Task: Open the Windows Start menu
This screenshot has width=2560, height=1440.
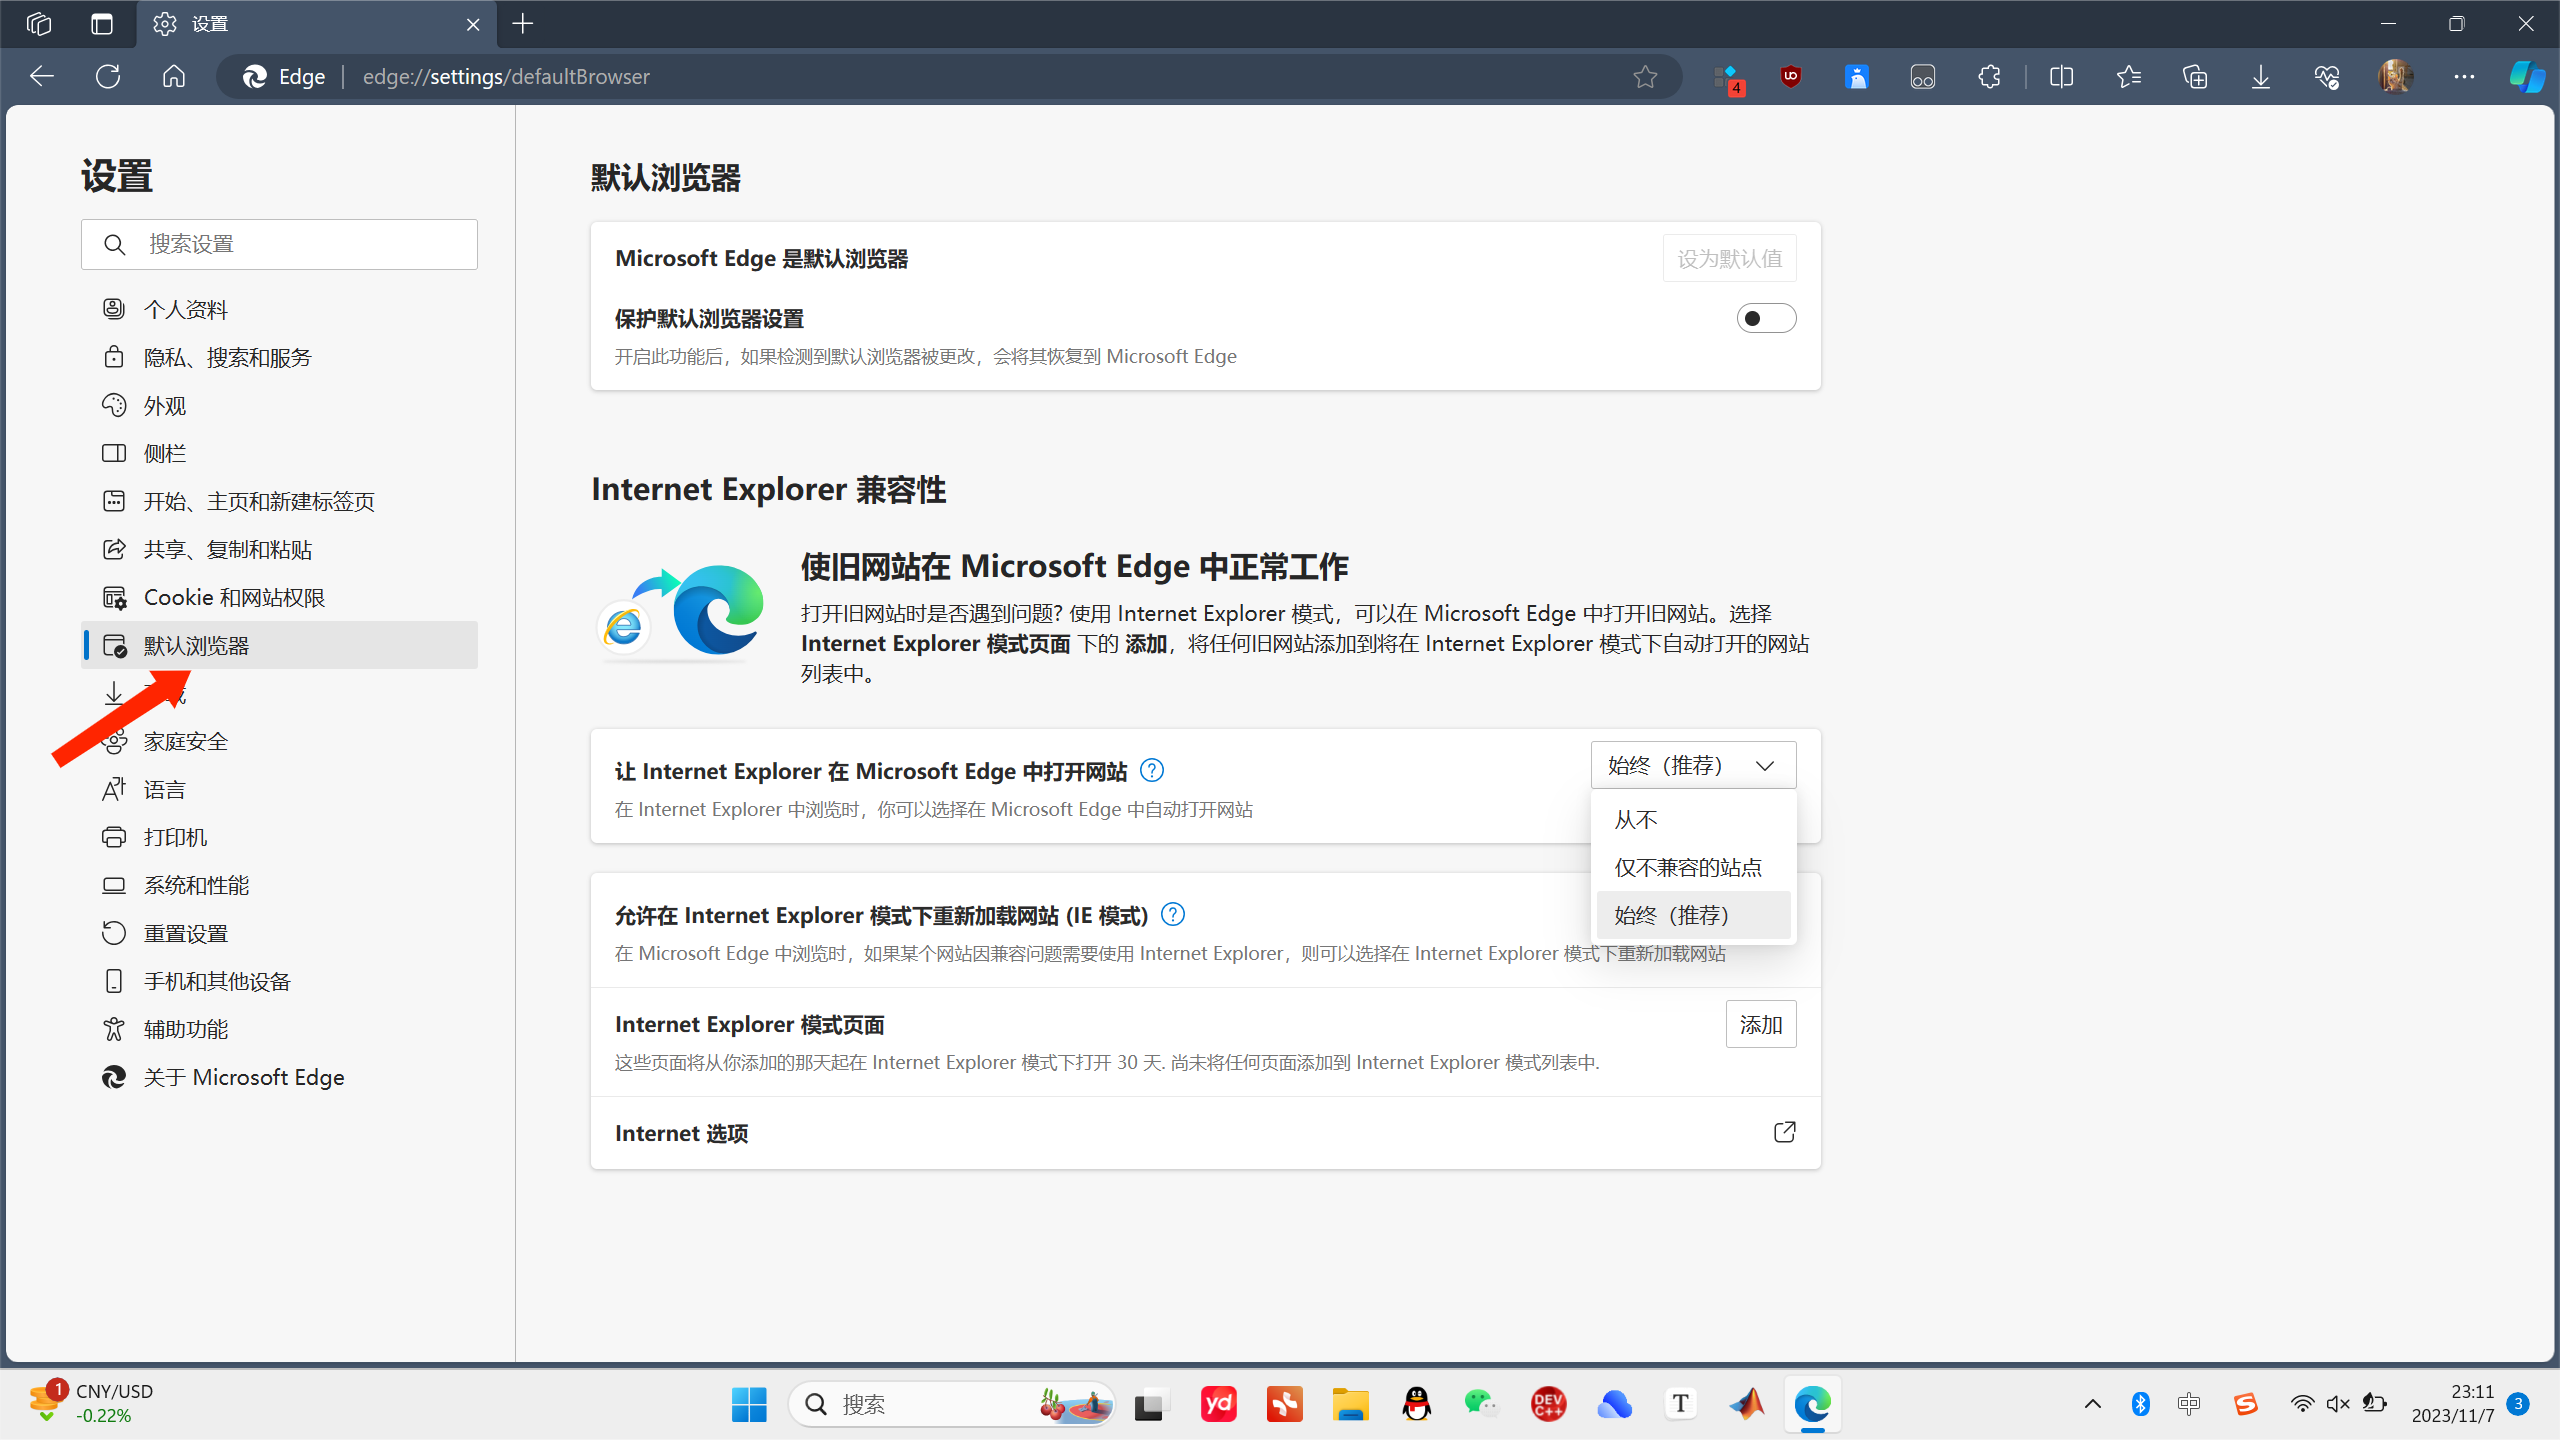Action: click(749, 1404)
